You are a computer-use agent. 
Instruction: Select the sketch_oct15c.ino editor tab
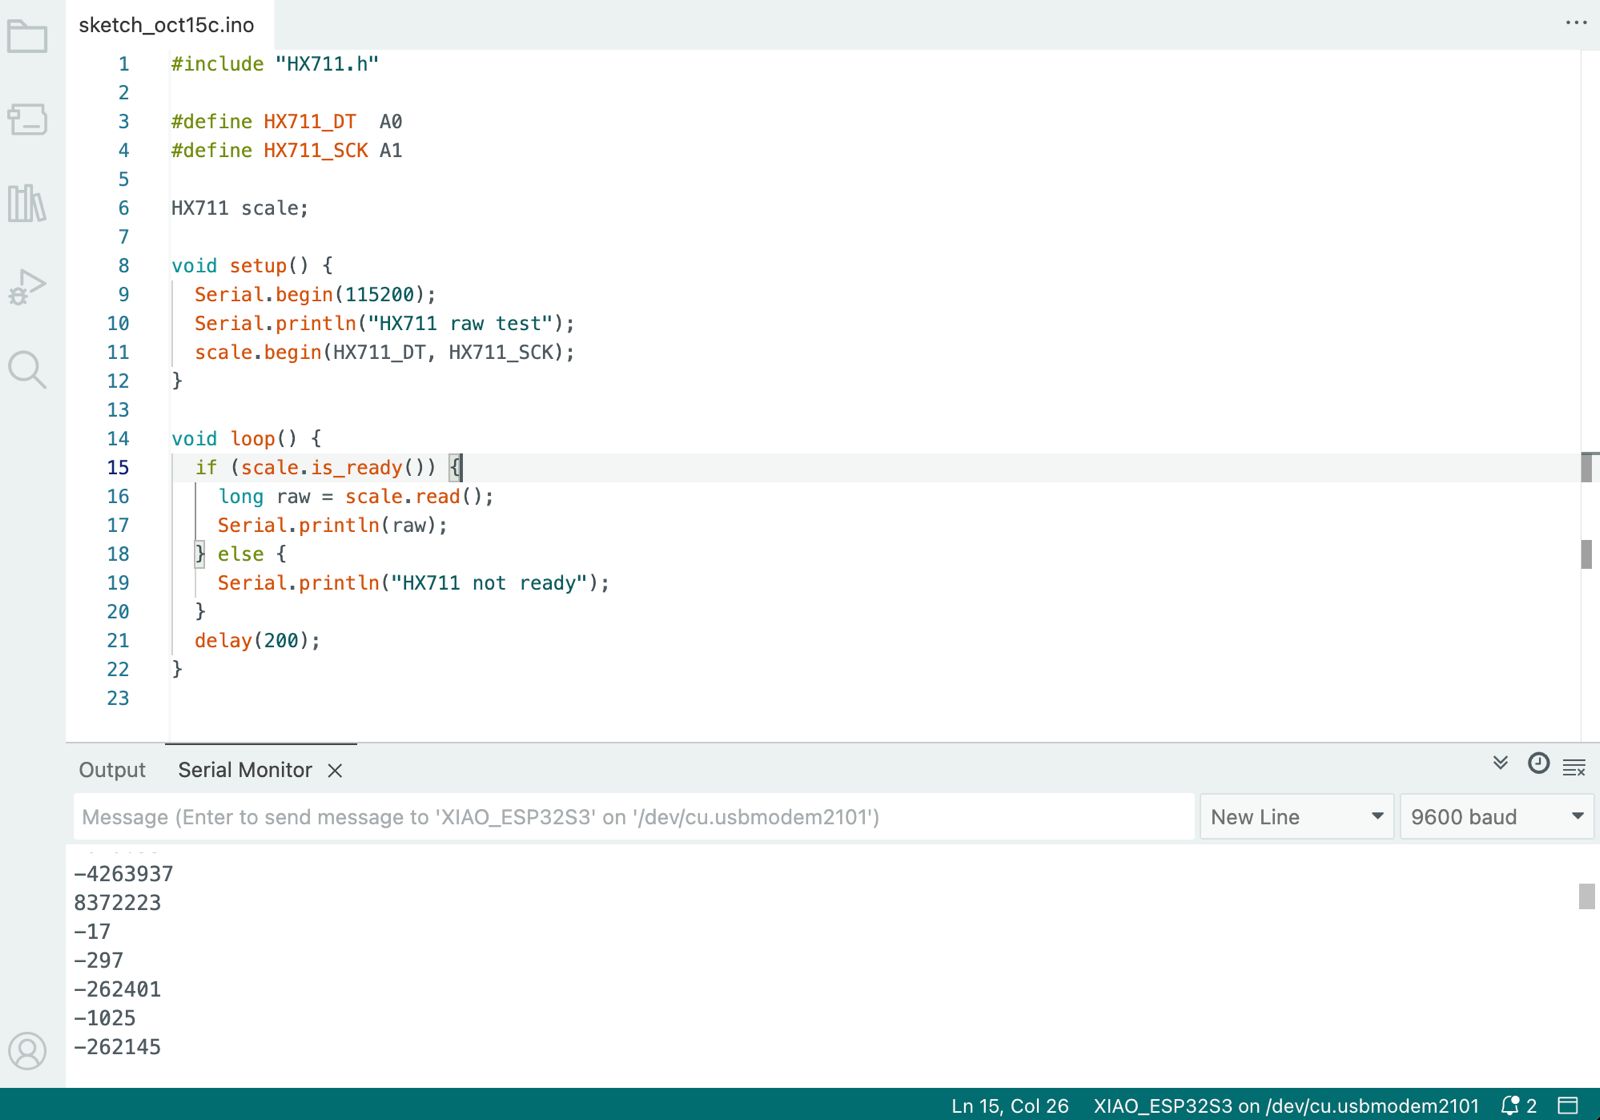click(167, 25)
